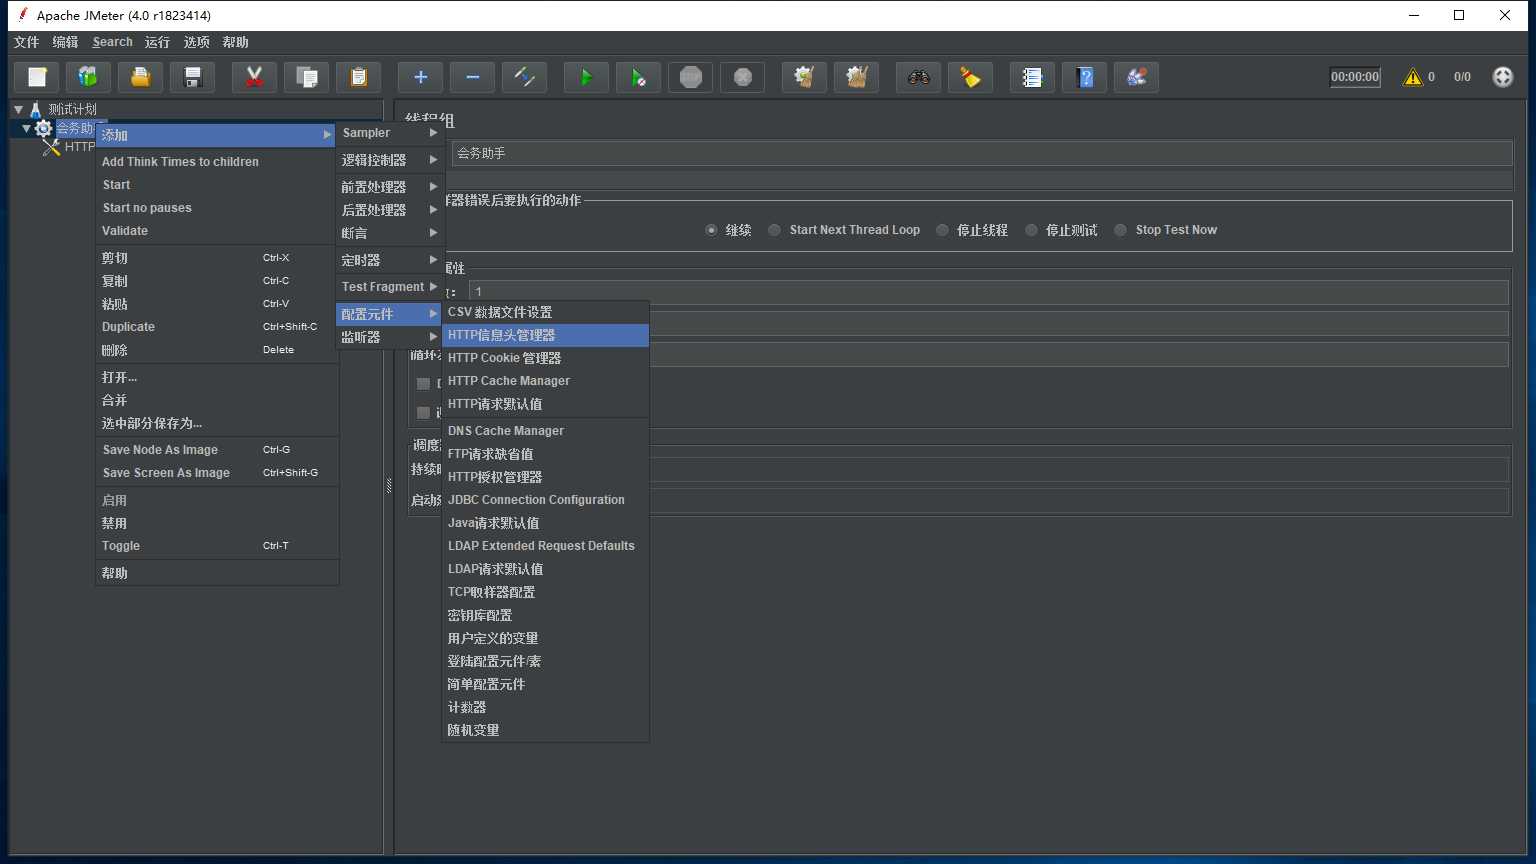Select the 测试计划 tree item

coord(72,109)
